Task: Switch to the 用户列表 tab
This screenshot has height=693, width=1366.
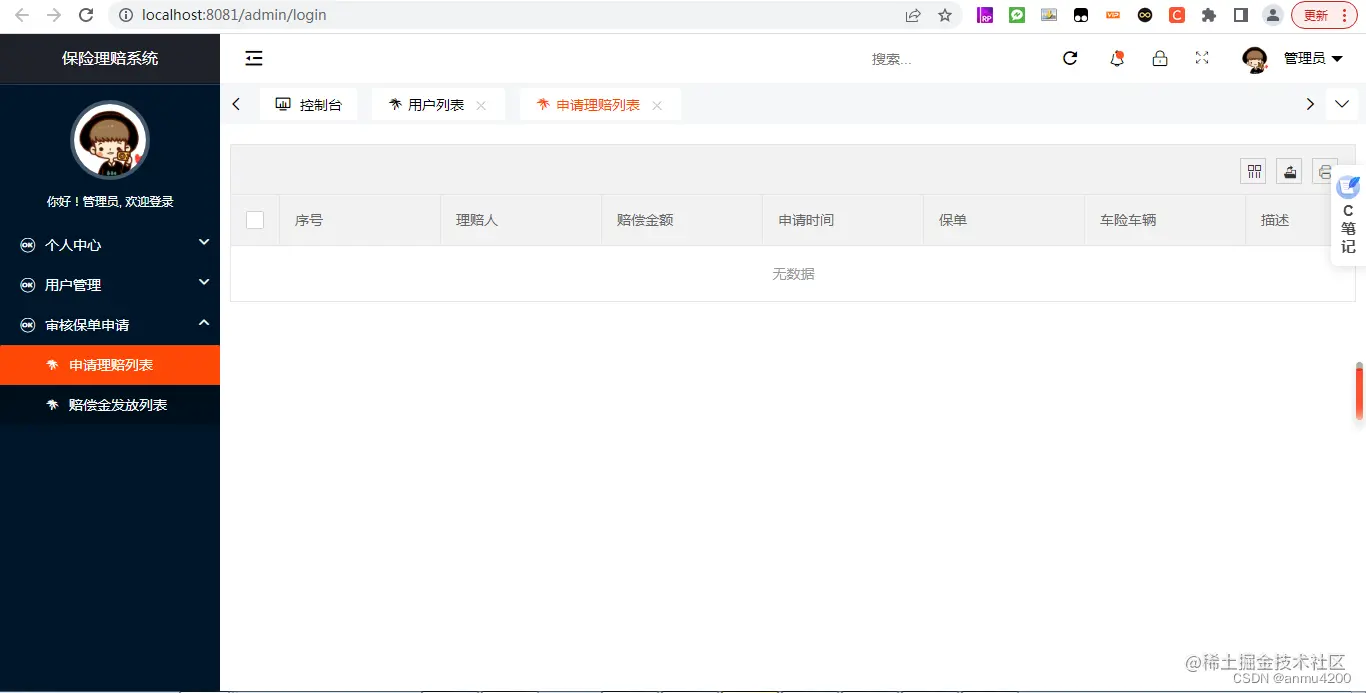Action: click(430, 103)
